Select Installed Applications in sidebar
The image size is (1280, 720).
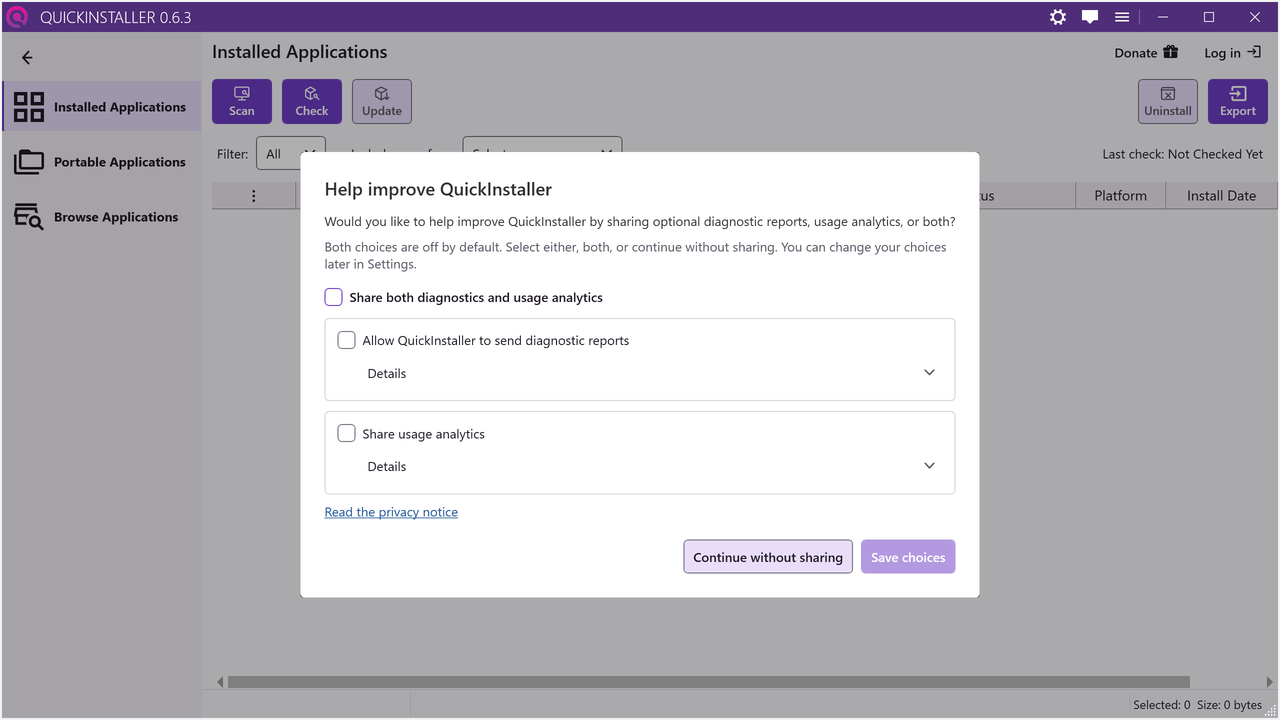[x=100, y=106]
